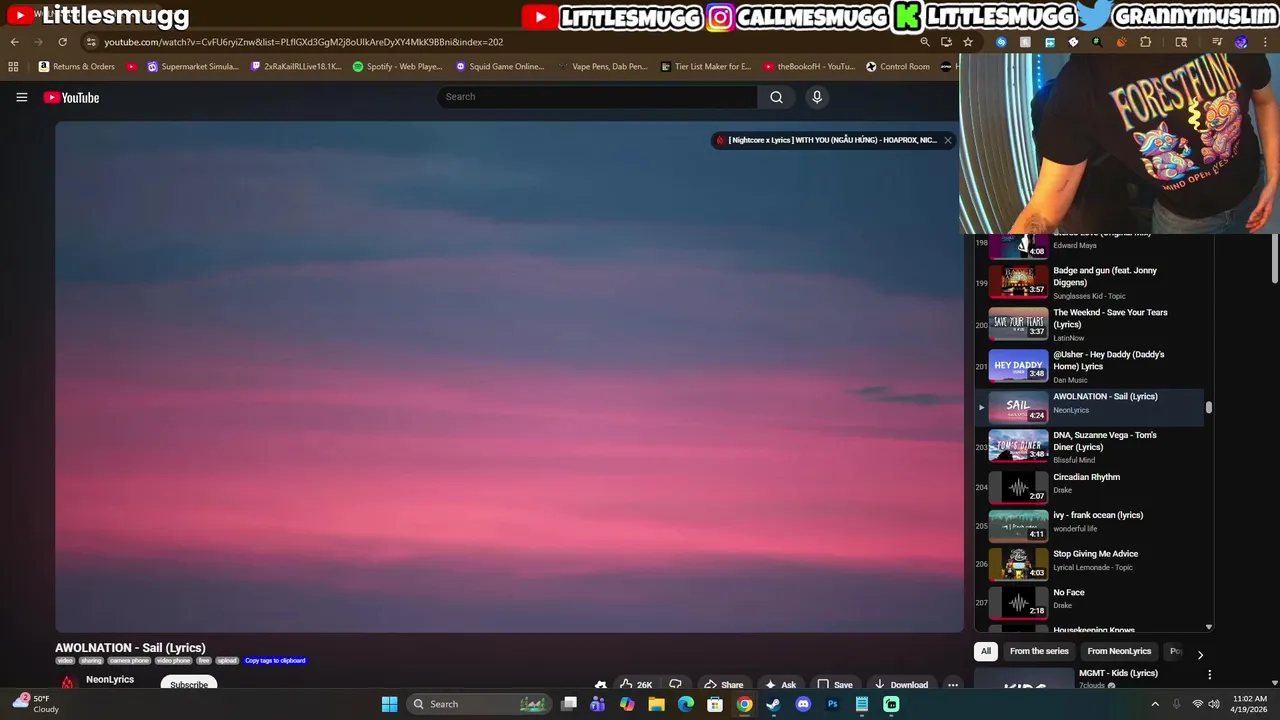This screenshot has width=1280, height=720.
Task: Open Squid Game Online bookmark
Action: 500,67
